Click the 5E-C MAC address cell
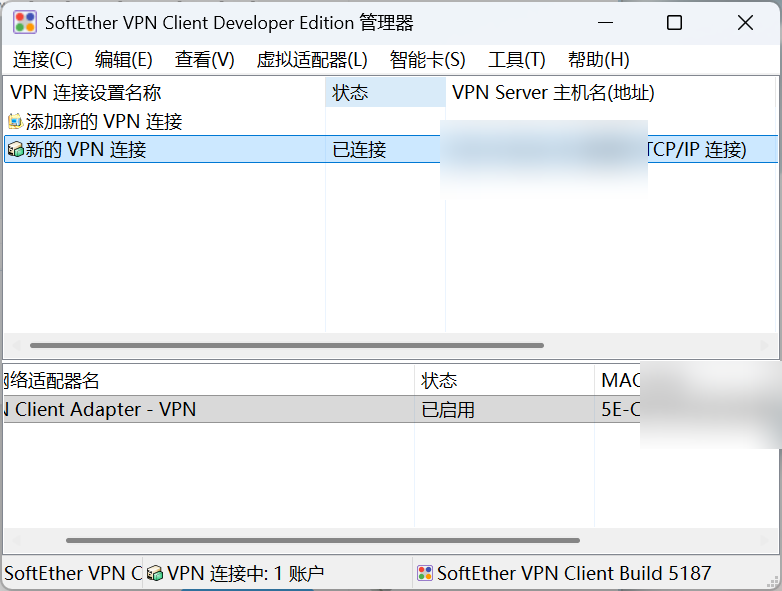The height and width of the screenshot is (591, 782). [x=620, y=409]
